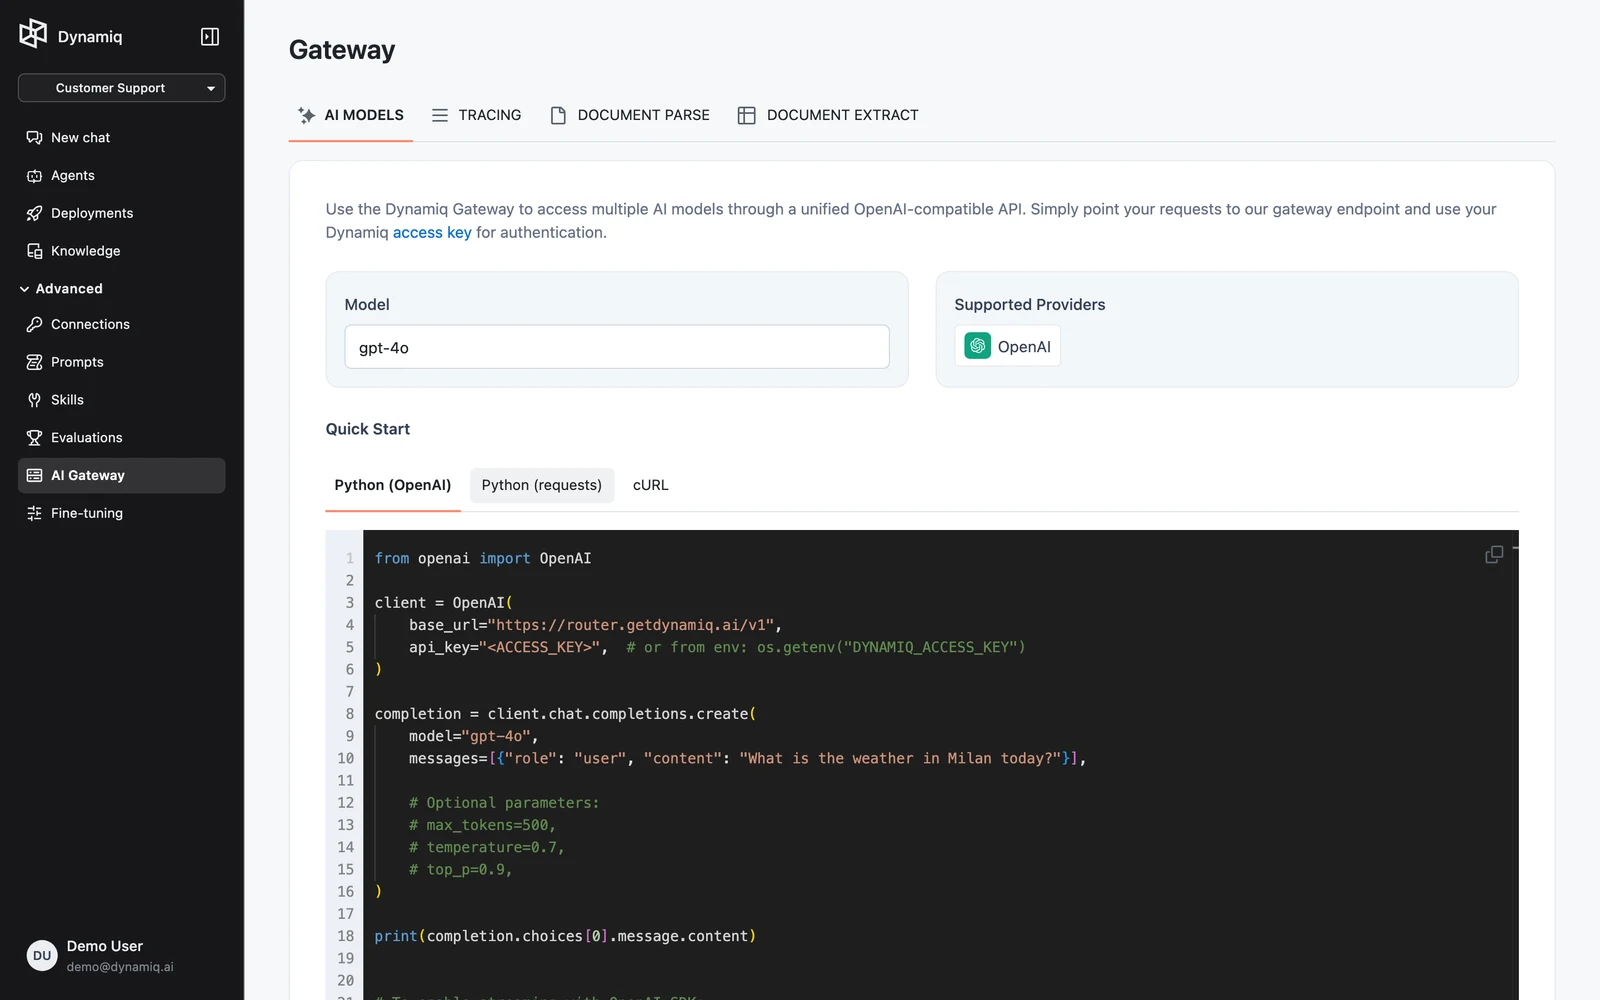Click the "# max_tokens=500," comment line
1600x1000 pixels.
482,825
